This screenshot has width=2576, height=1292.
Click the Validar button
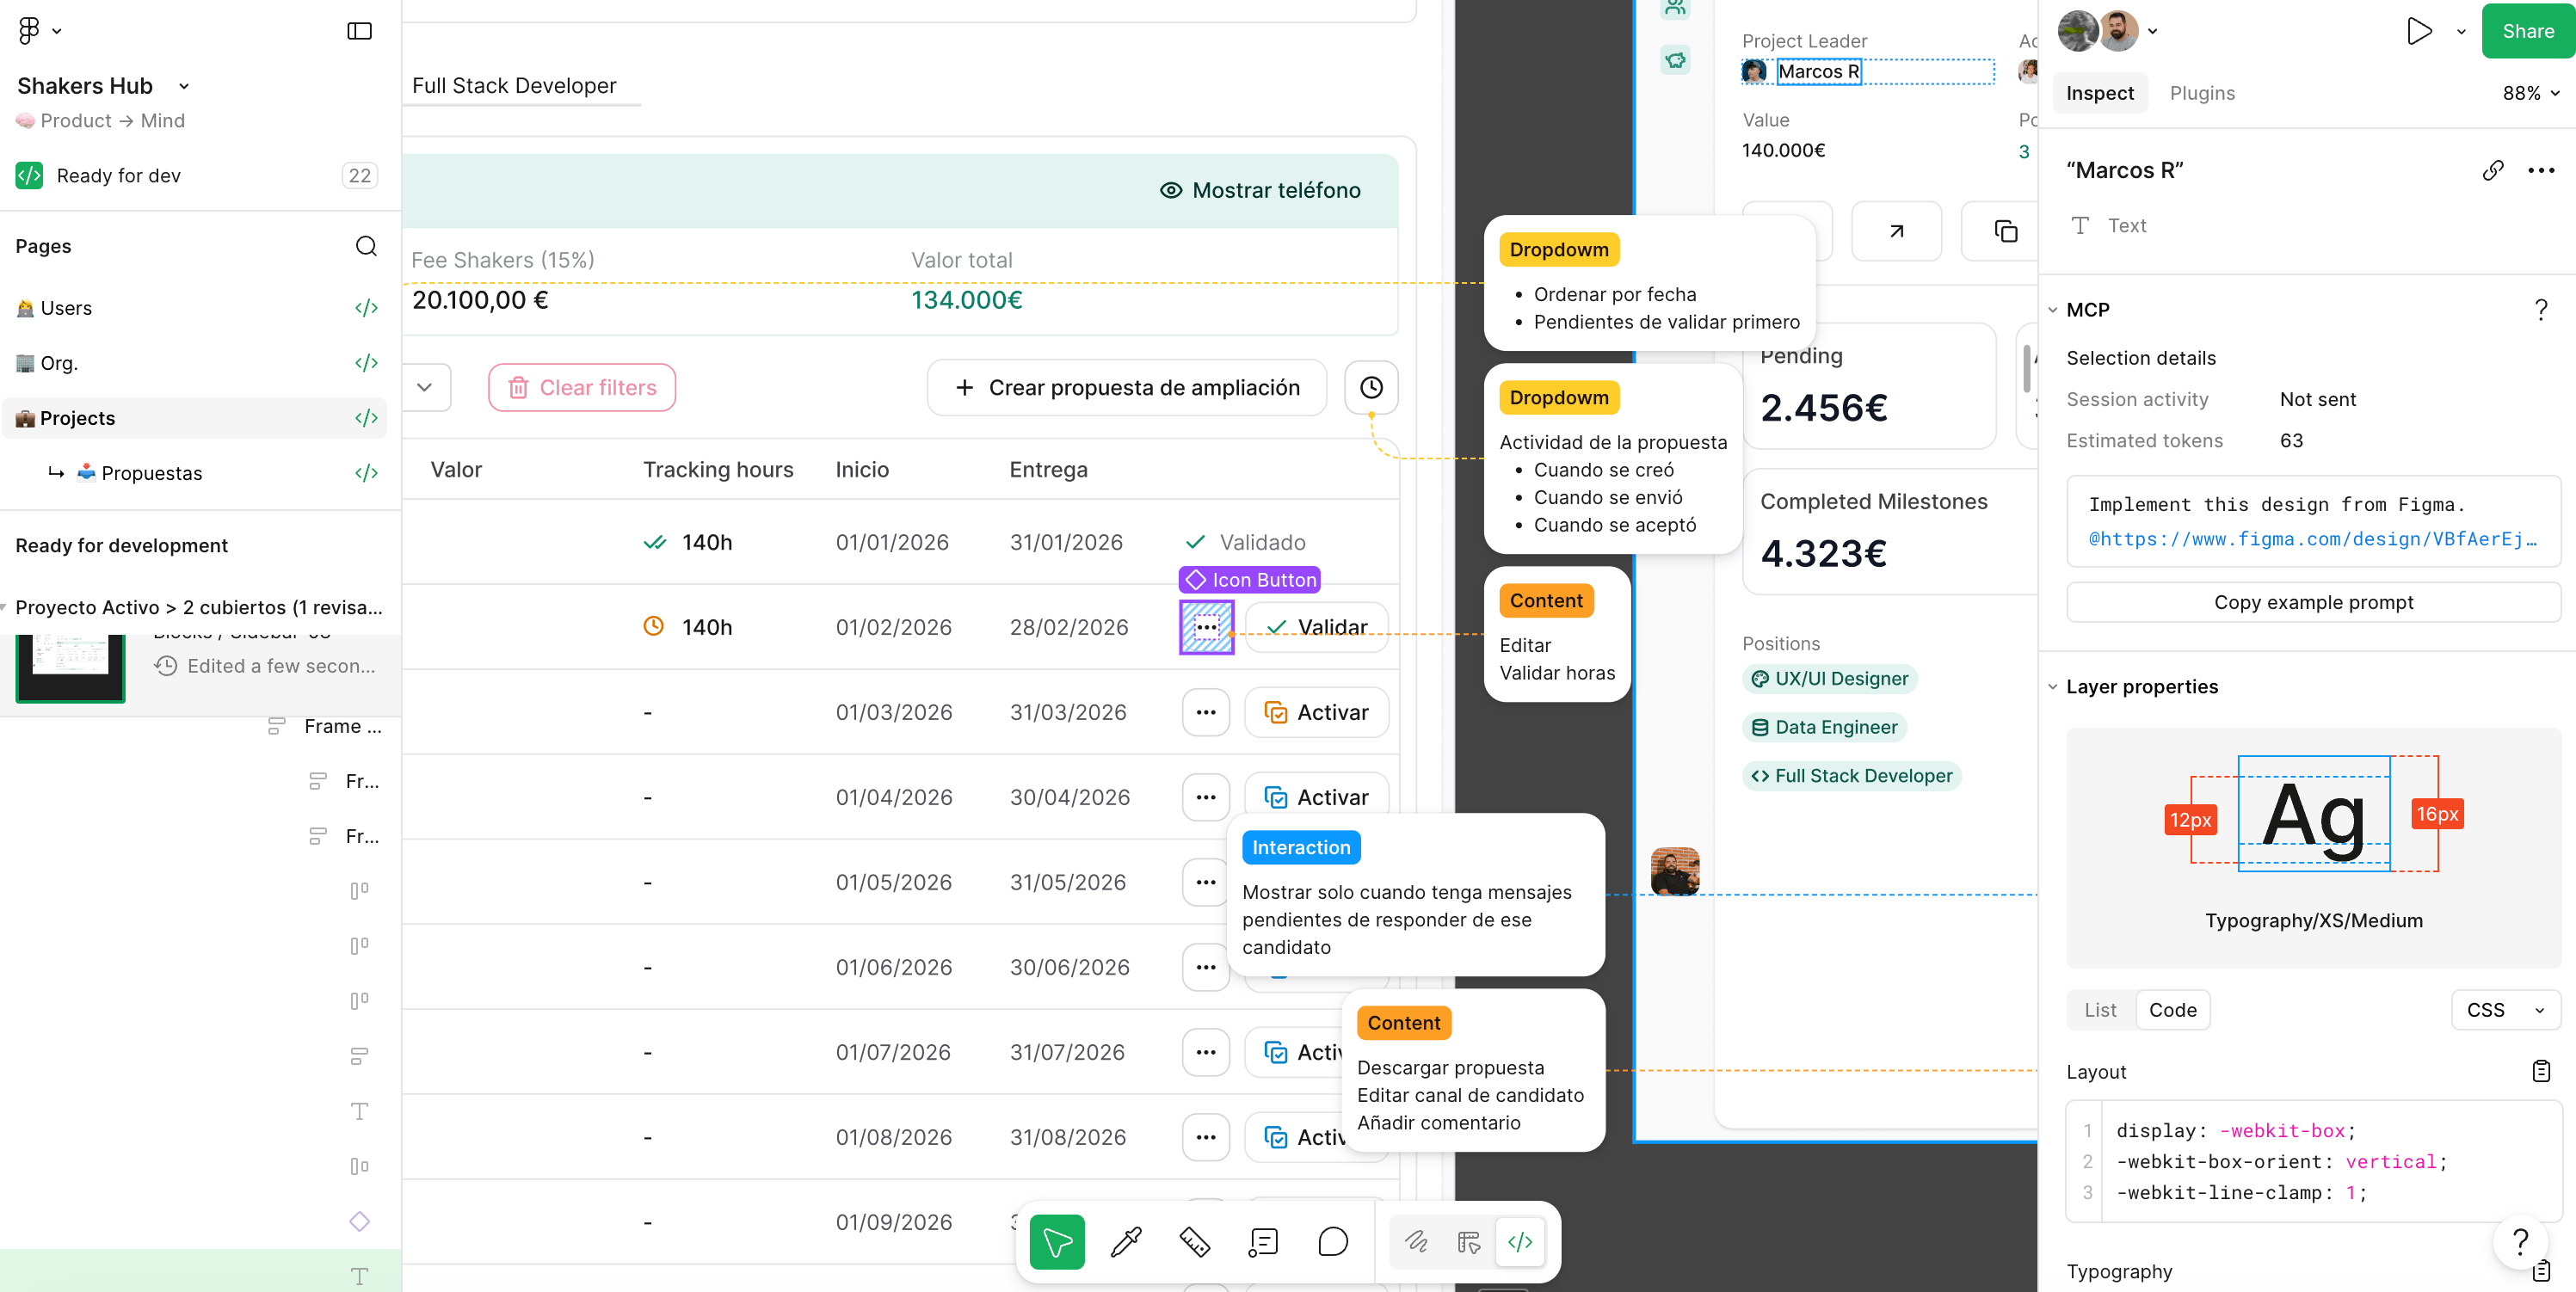click(x=1317, y=627)
